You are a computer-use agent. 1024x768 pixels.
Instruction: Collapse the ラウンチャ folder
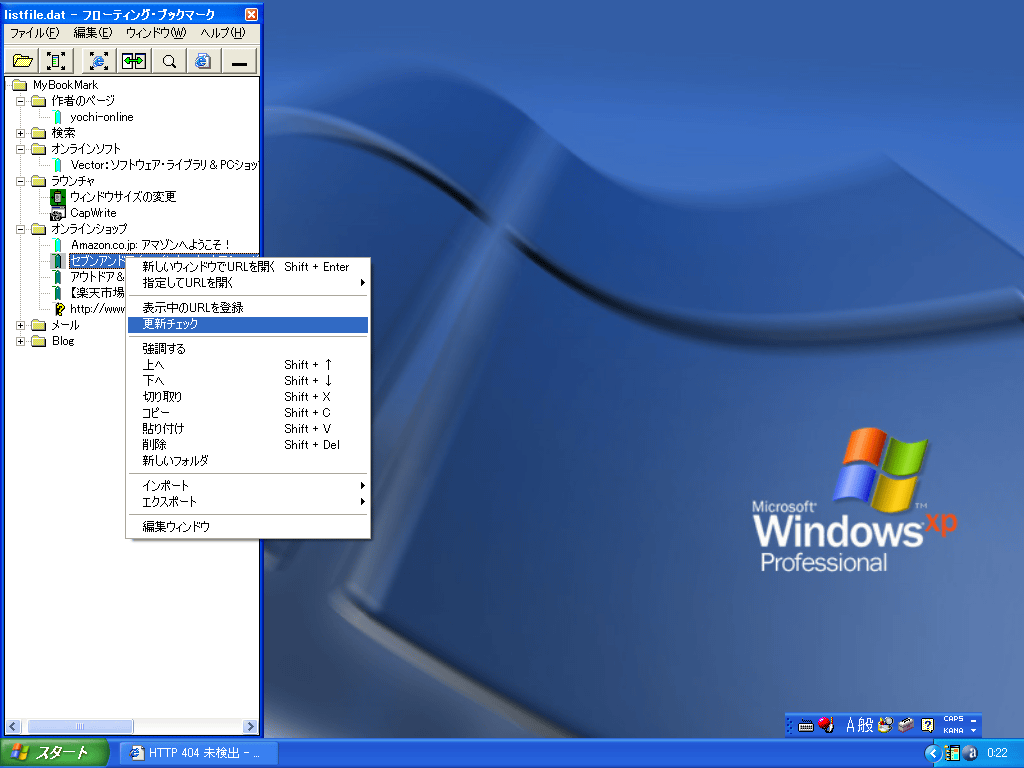[21, 181]
